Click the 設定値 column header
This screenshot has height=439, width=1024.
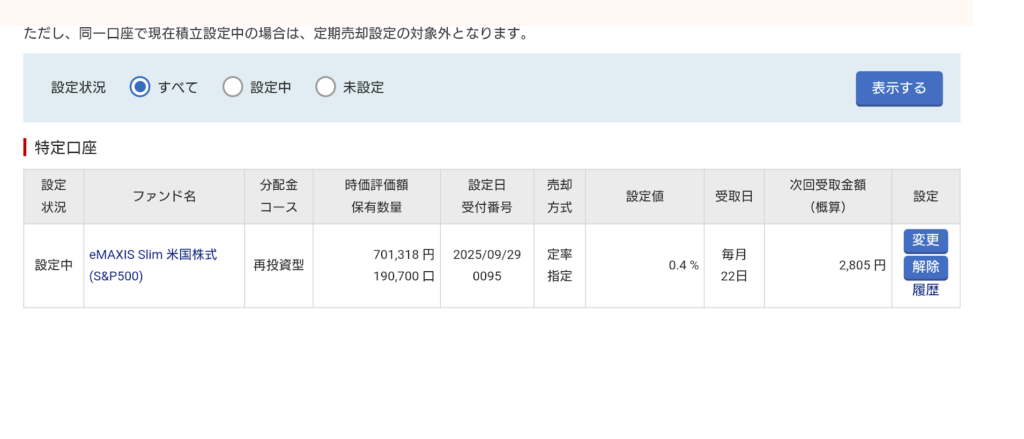click(645, 196)
